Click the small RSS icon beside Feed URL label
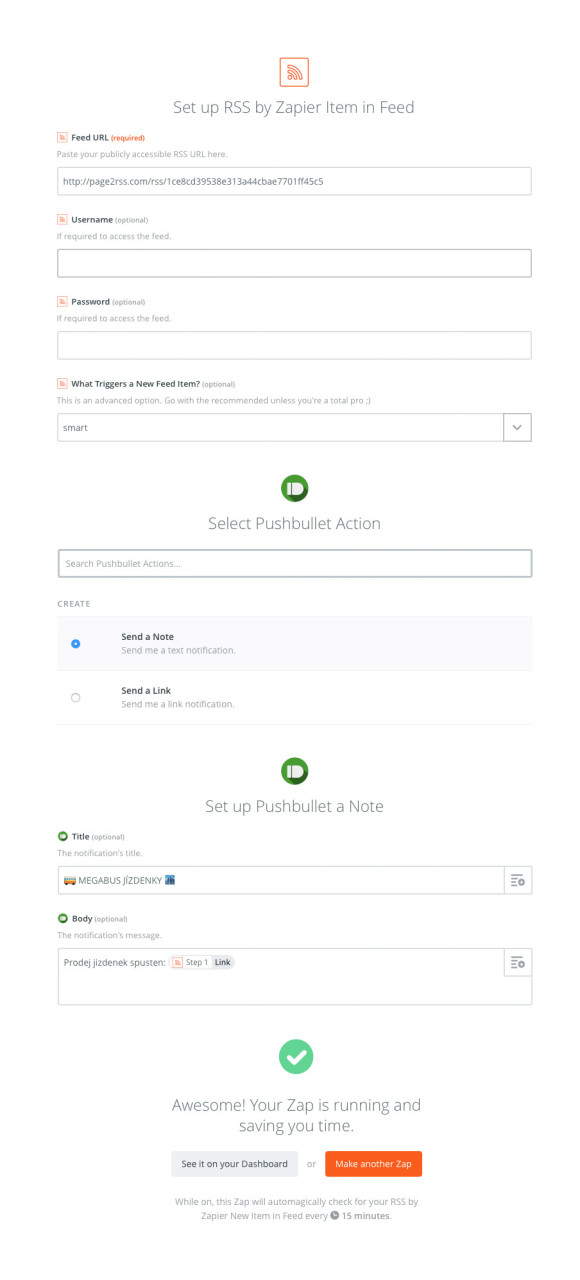 click(62, 137)
